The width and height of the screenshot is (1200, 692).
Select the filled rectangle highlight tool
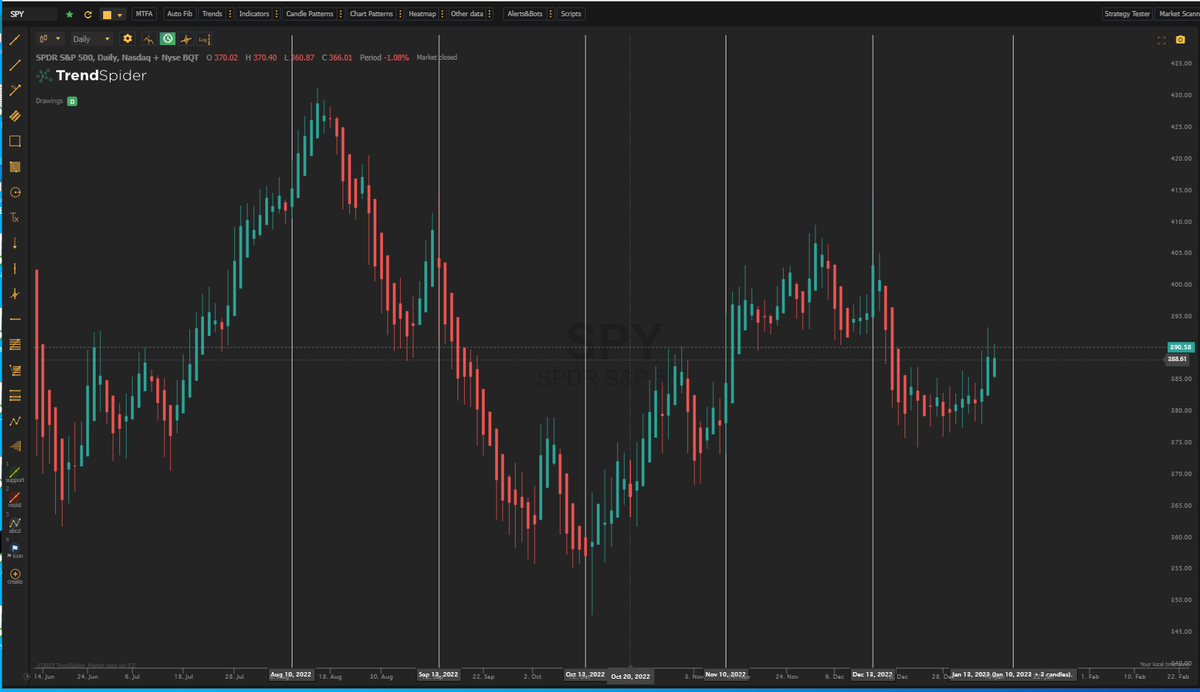(x=15, y=167)
